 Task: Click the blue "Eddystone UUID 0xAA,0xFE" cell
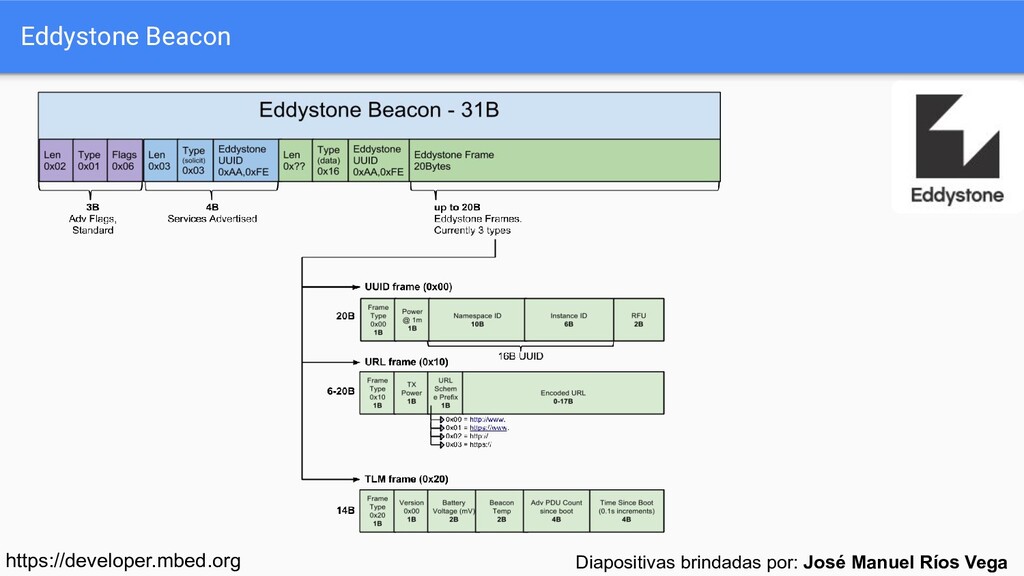pyautogui.click(x=246, y=161)
